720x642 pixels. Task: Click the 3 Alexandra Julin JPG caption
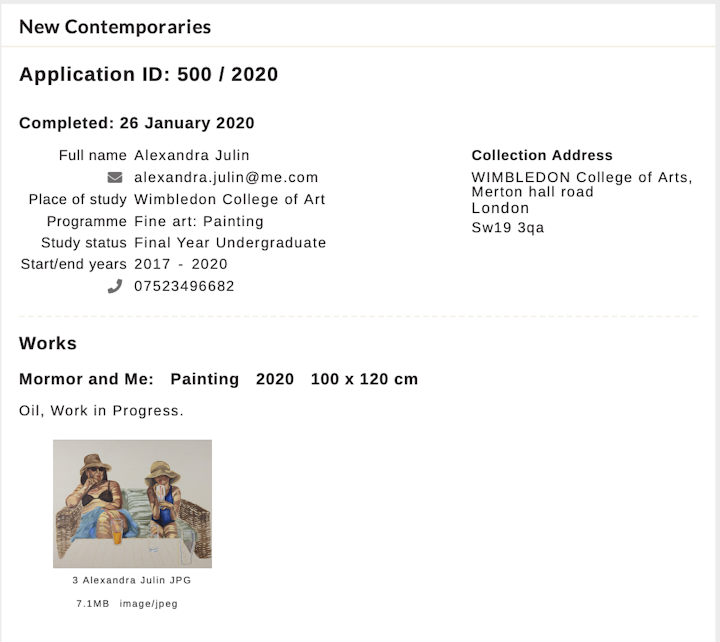132,580
